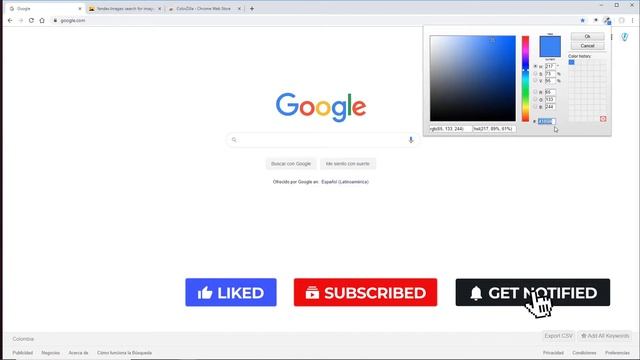Select the S saturation radio button
Viewport: 640px width, 360px height.
pos(535,73)
